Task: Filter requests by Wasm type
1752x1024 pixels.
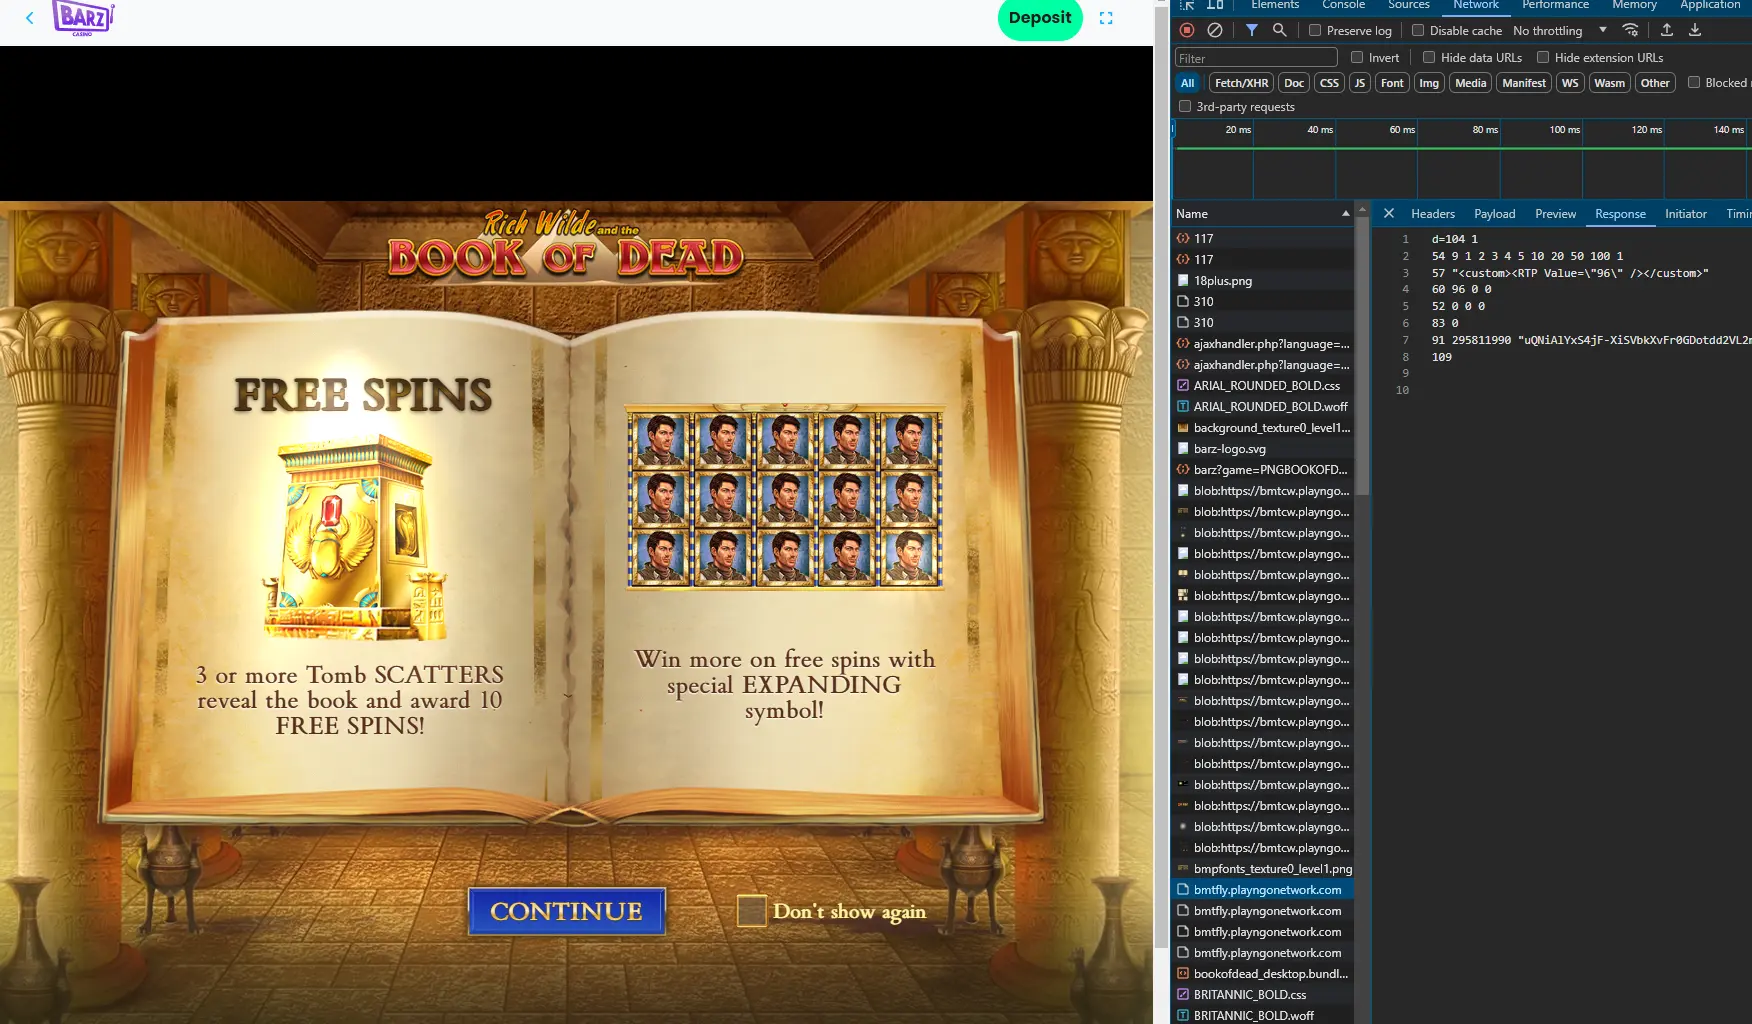Action: [x=1609, y=83]
